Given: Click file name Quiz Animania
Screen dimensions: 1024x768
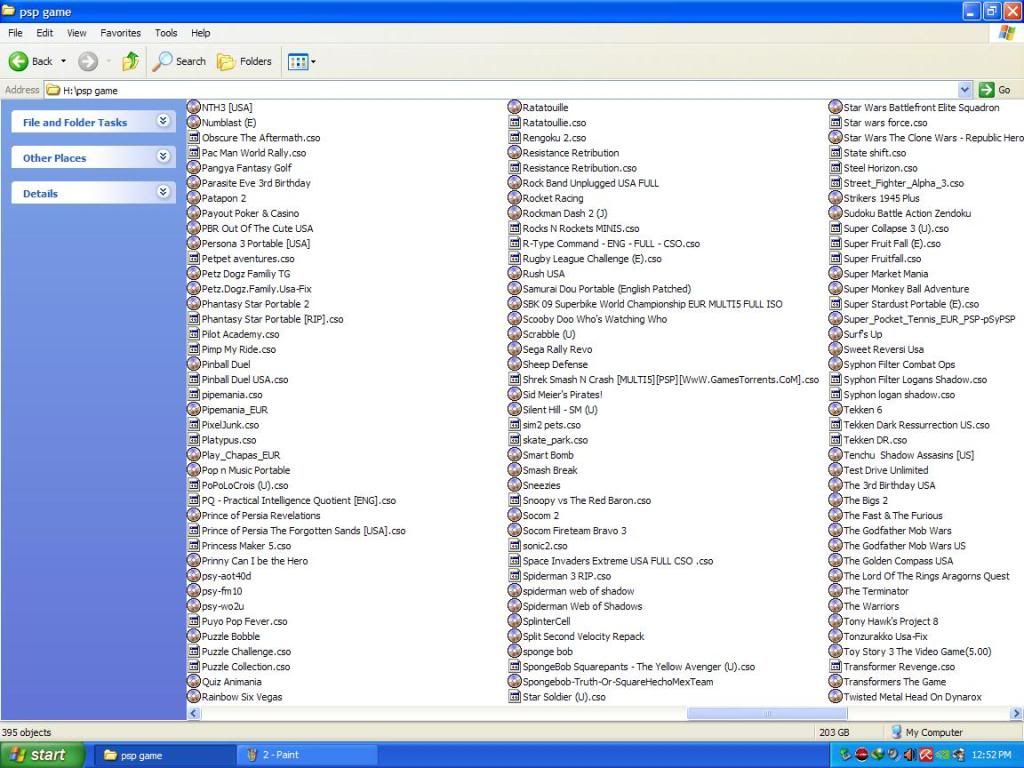Looking at the screenshot, I should click(231, 681).
